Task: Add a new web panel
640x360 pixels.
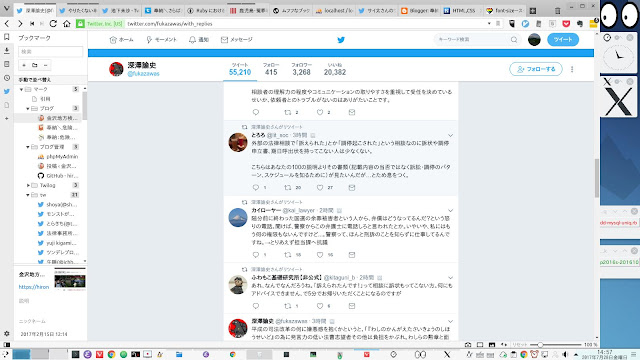Action: [7, 118]
